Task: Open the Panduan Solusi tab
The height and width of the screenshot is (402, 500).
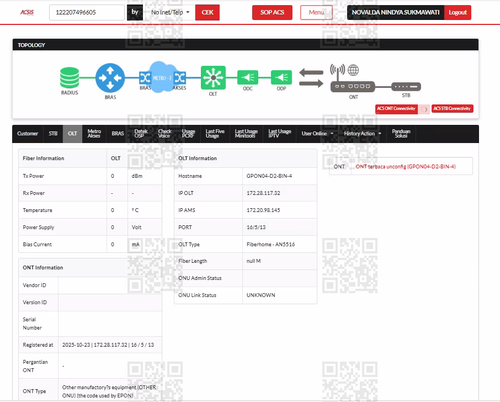Action: 401,134
